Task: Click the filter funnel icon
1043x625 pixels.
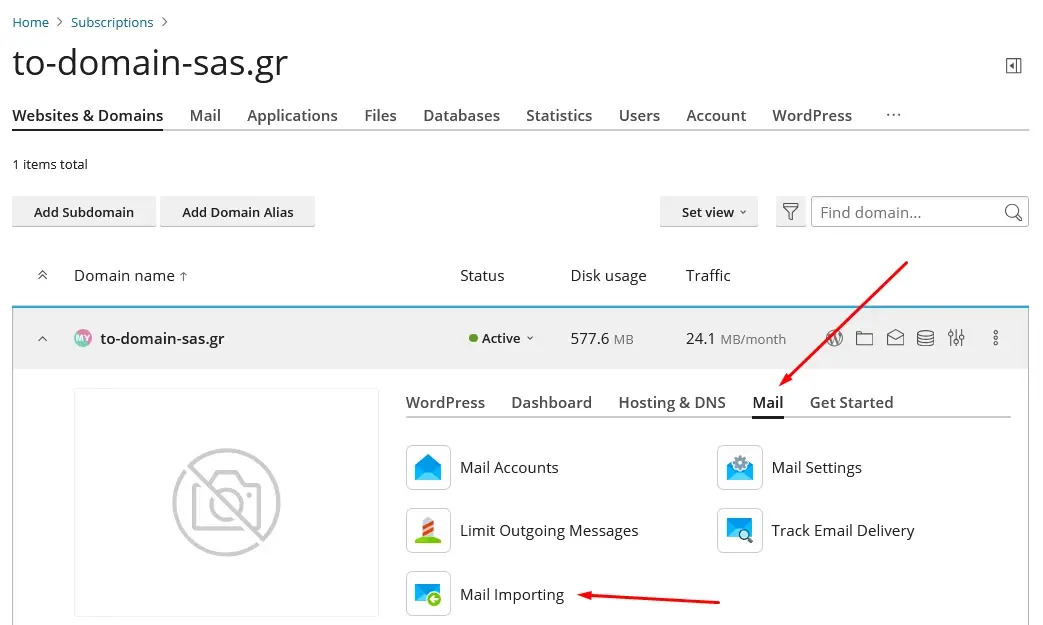Action: click(x=791, y=212)
